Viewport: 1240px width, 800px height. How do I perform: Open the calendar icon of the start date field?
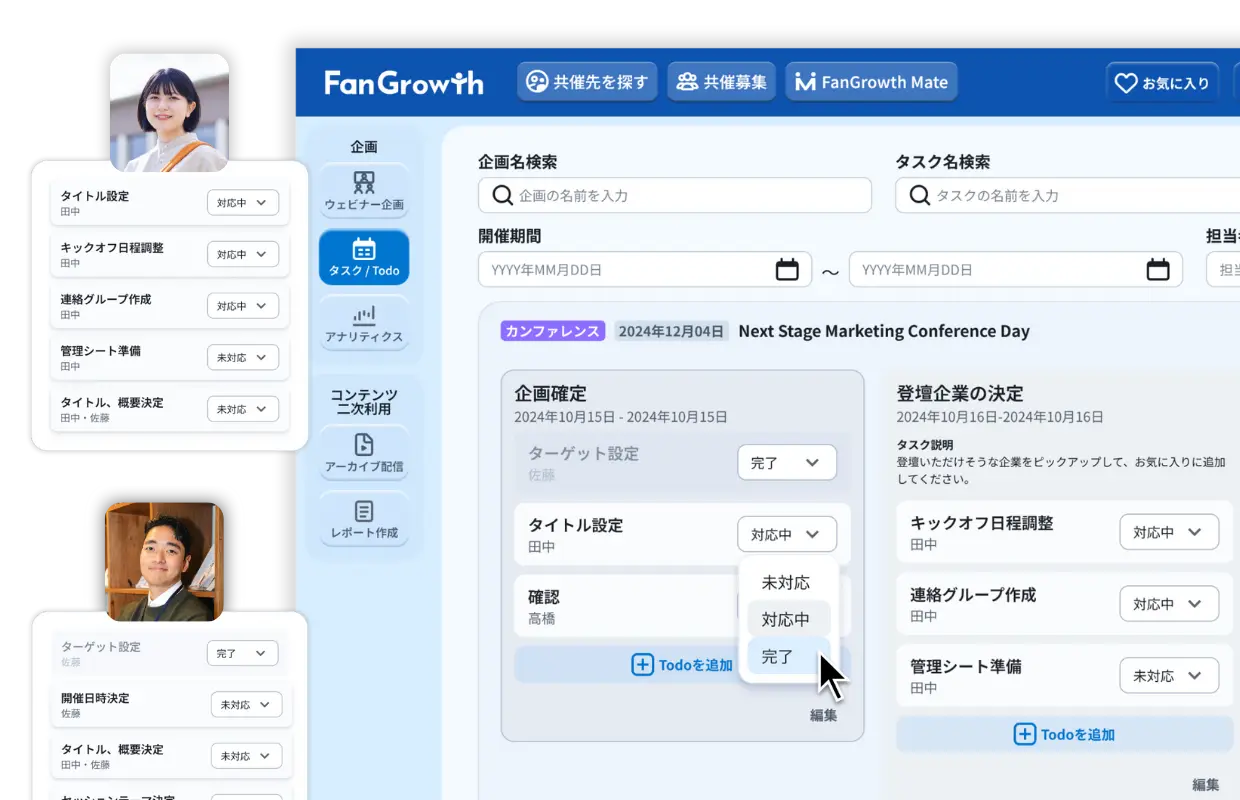(x=788, y=269)
